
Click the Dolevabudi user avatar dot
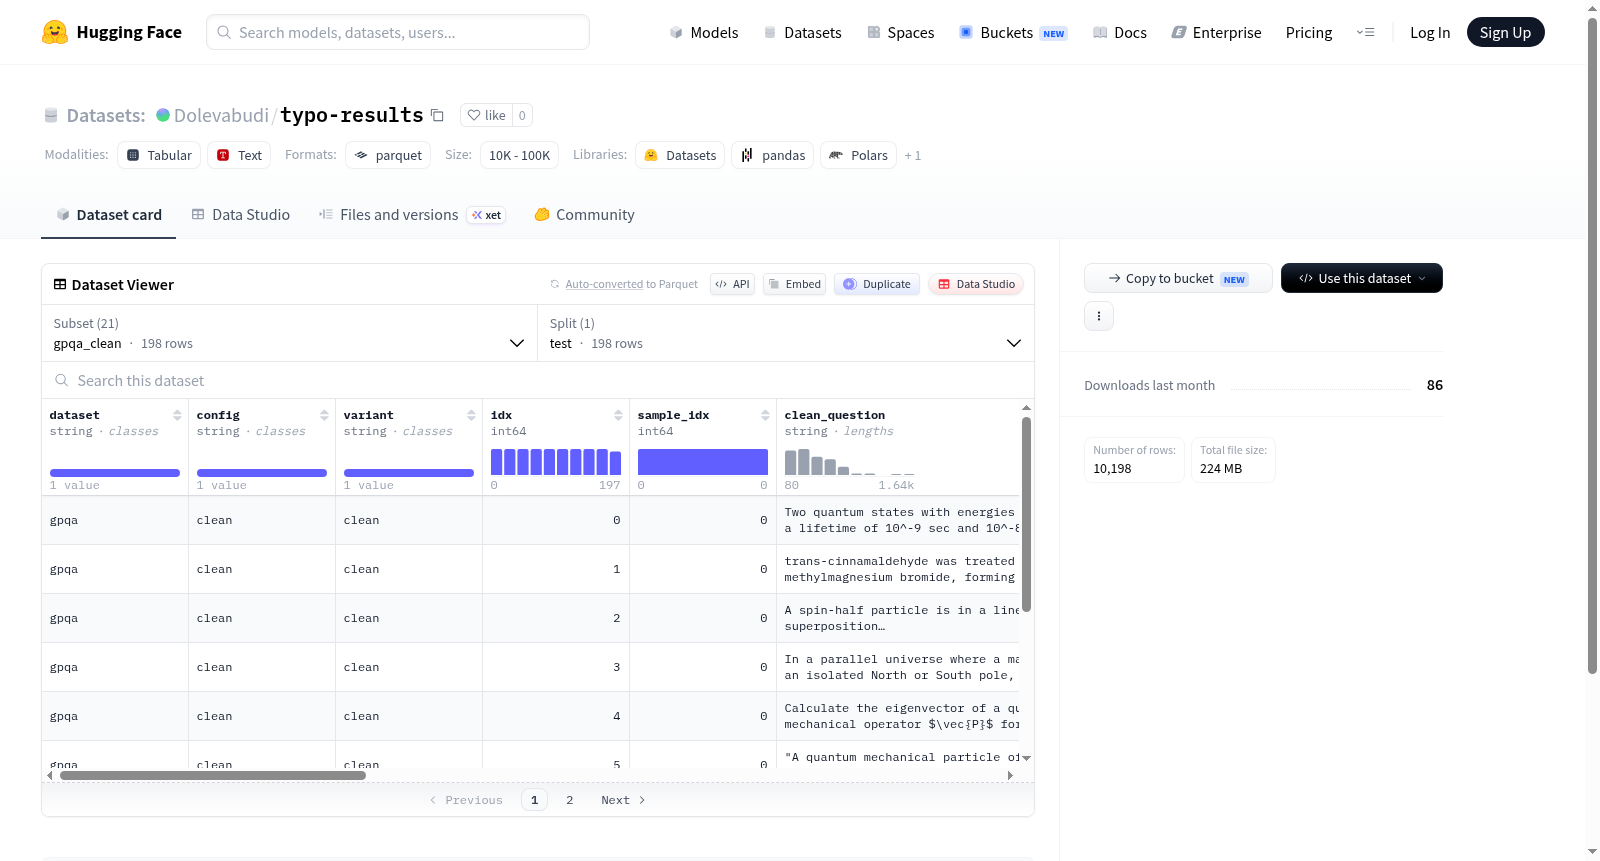pyautogui.click(x=163, y=115)
